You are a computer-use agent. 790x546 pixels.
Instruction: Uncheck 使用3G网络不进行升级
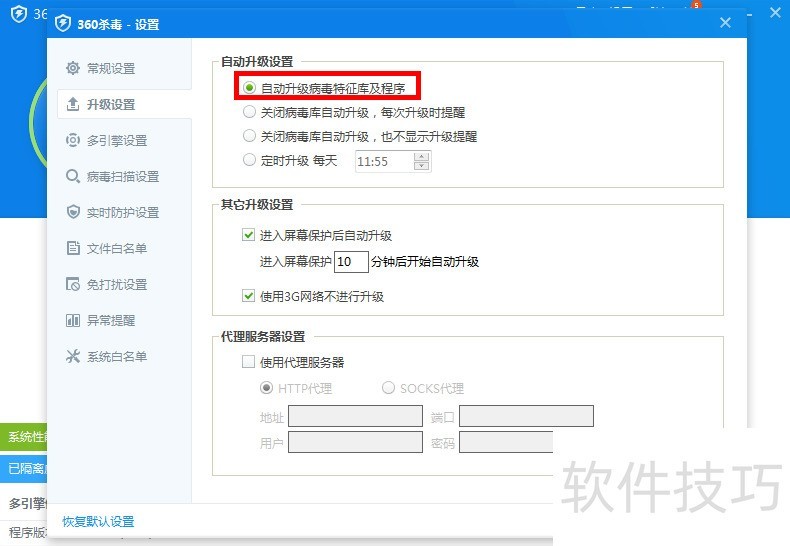pos(248,296)
